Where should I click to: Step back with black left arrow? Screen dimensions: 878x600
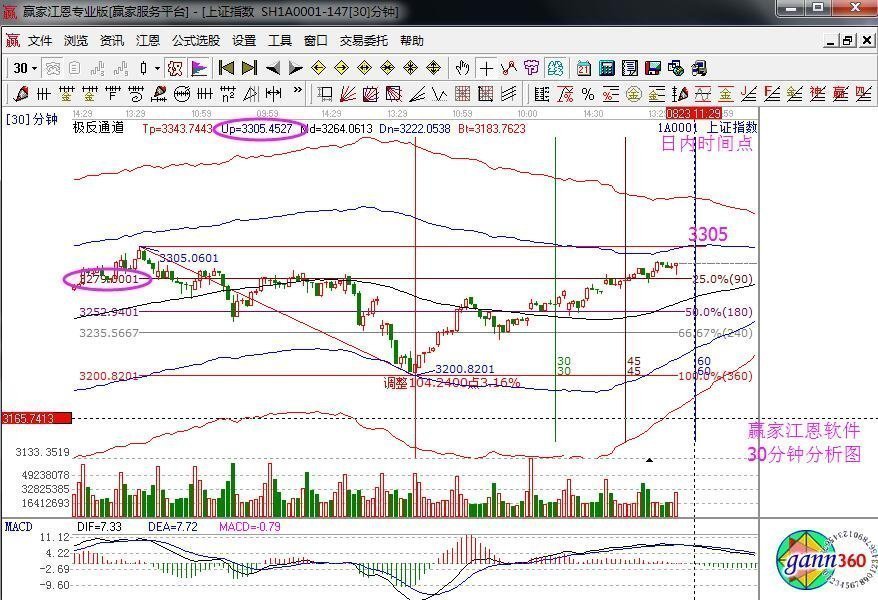tap(273, 68)
